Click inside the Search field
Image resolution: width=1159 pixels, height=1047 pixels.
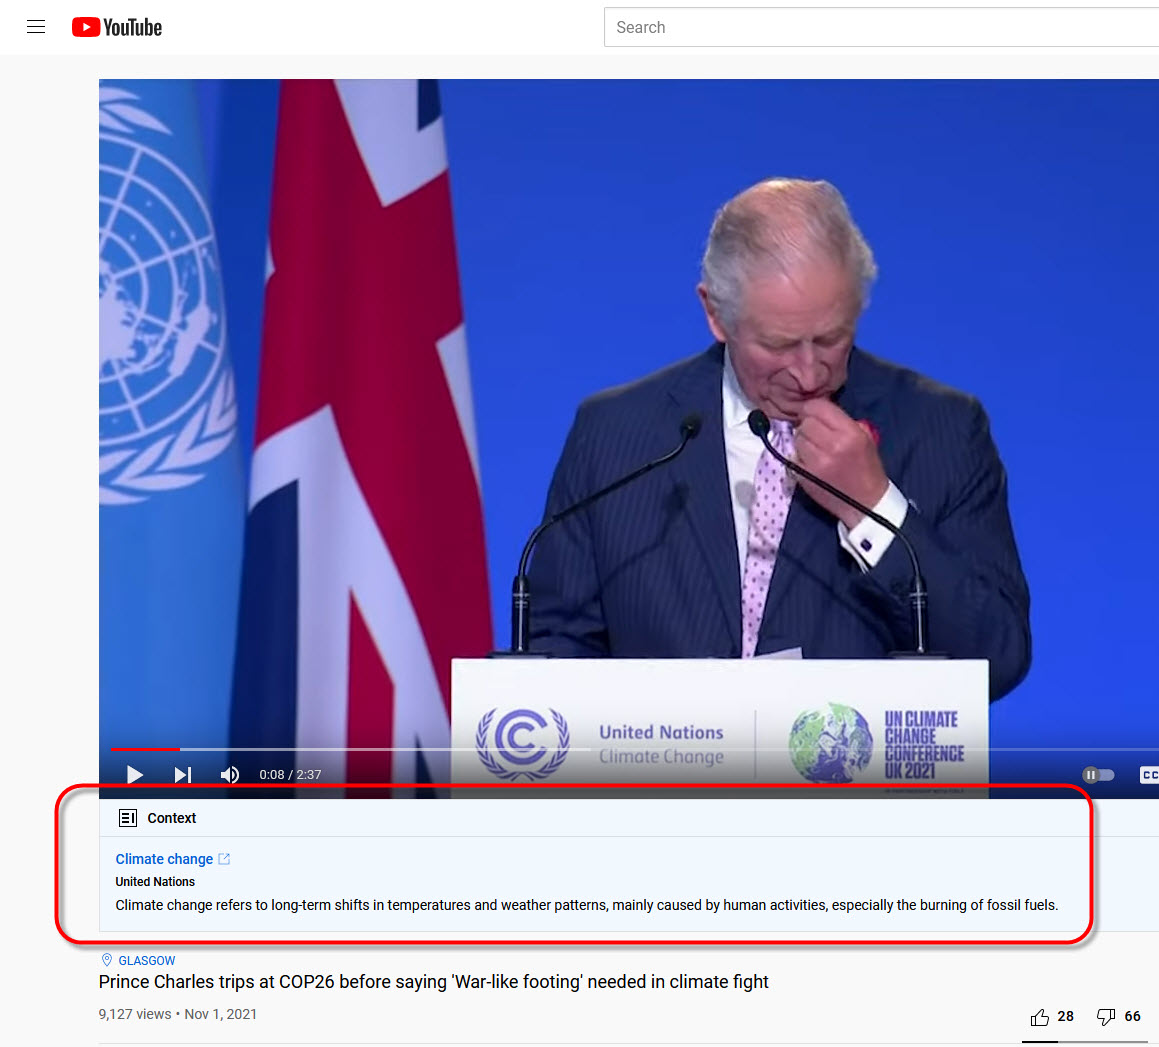pyautogui.click(x=881, y=27)
